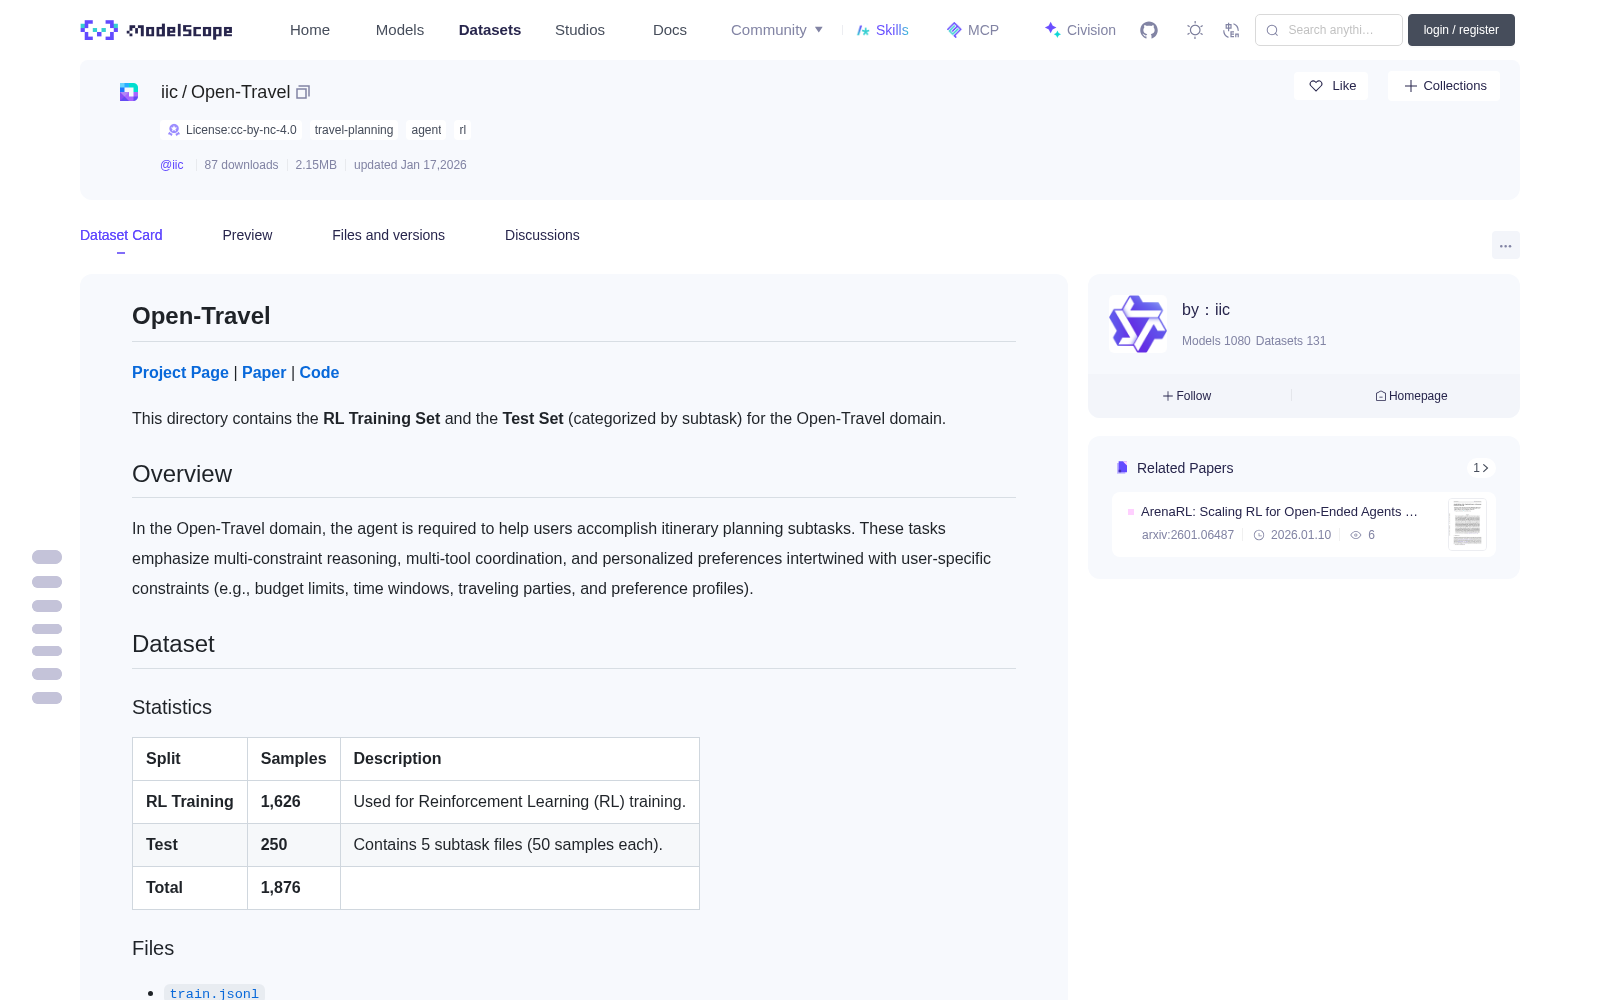Click the updated Jan 17,2026 text
The width and height of the screenshot is (1600, 1000).
410,165
